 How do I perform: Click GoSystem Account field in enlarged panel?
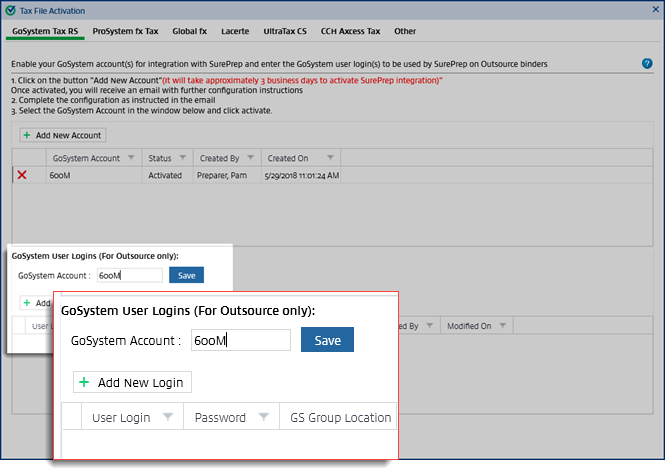[x=241, y=340]
